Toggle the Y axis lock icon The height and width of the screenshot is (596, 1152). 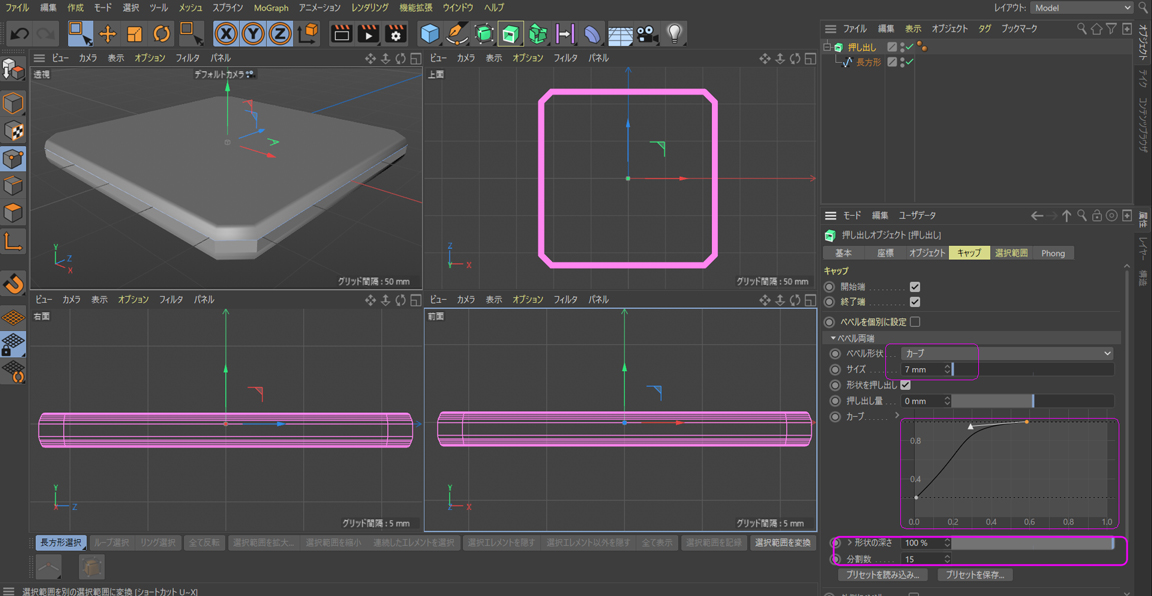click(254, 34)
